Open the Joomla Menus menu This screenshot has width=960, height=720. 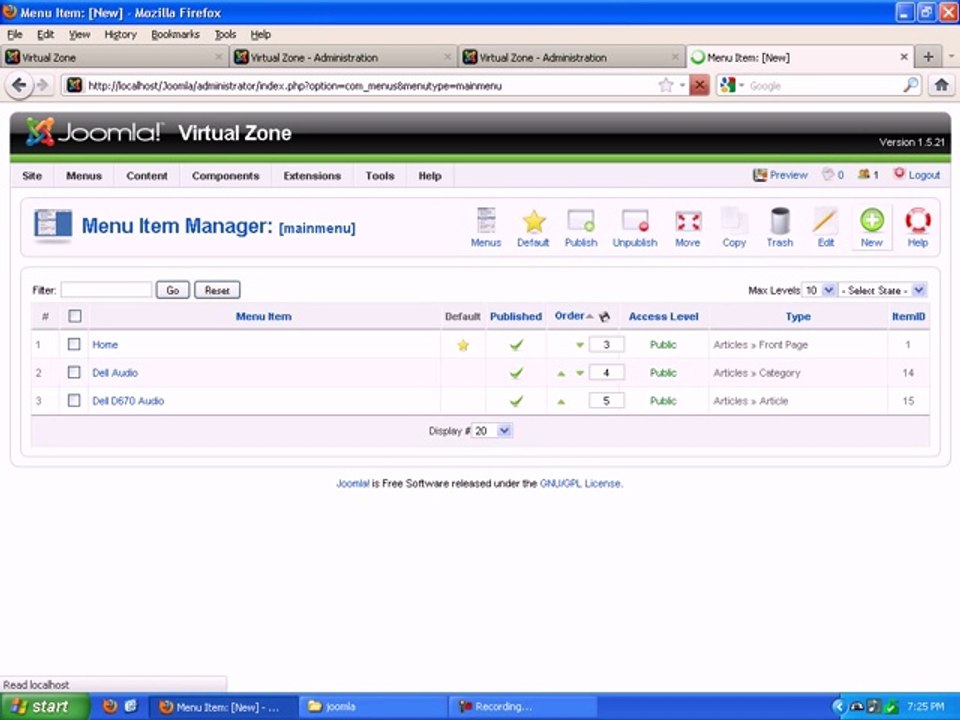(84, 176)
